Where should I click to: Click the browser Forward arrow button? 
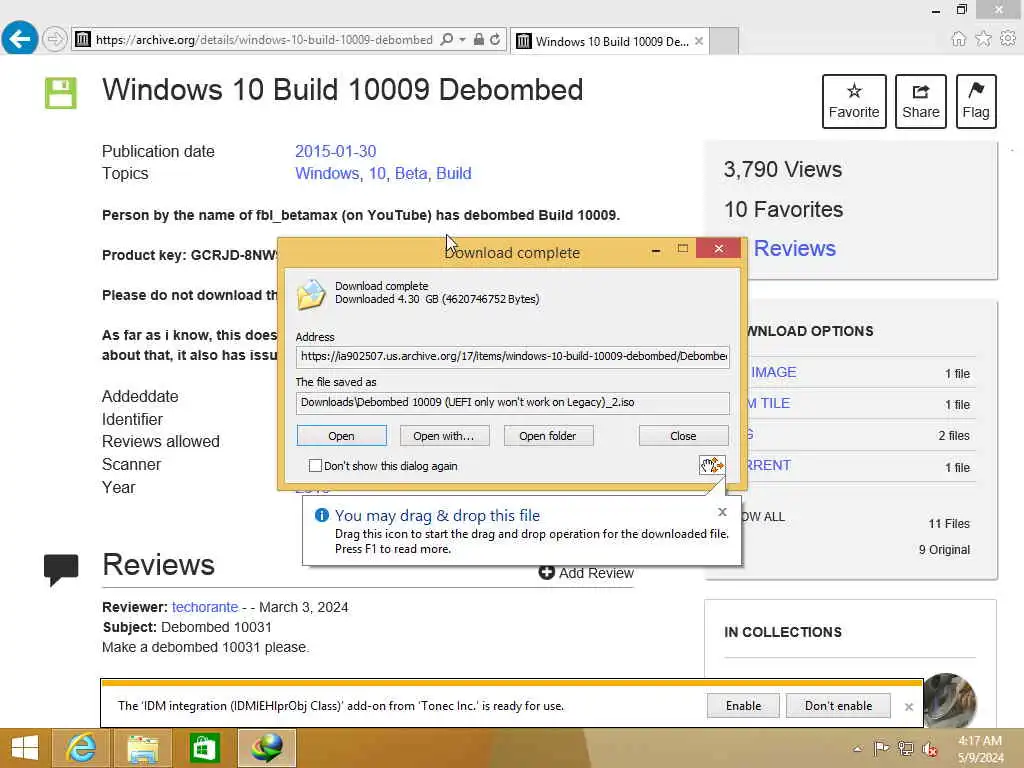(x=55, y=39)
